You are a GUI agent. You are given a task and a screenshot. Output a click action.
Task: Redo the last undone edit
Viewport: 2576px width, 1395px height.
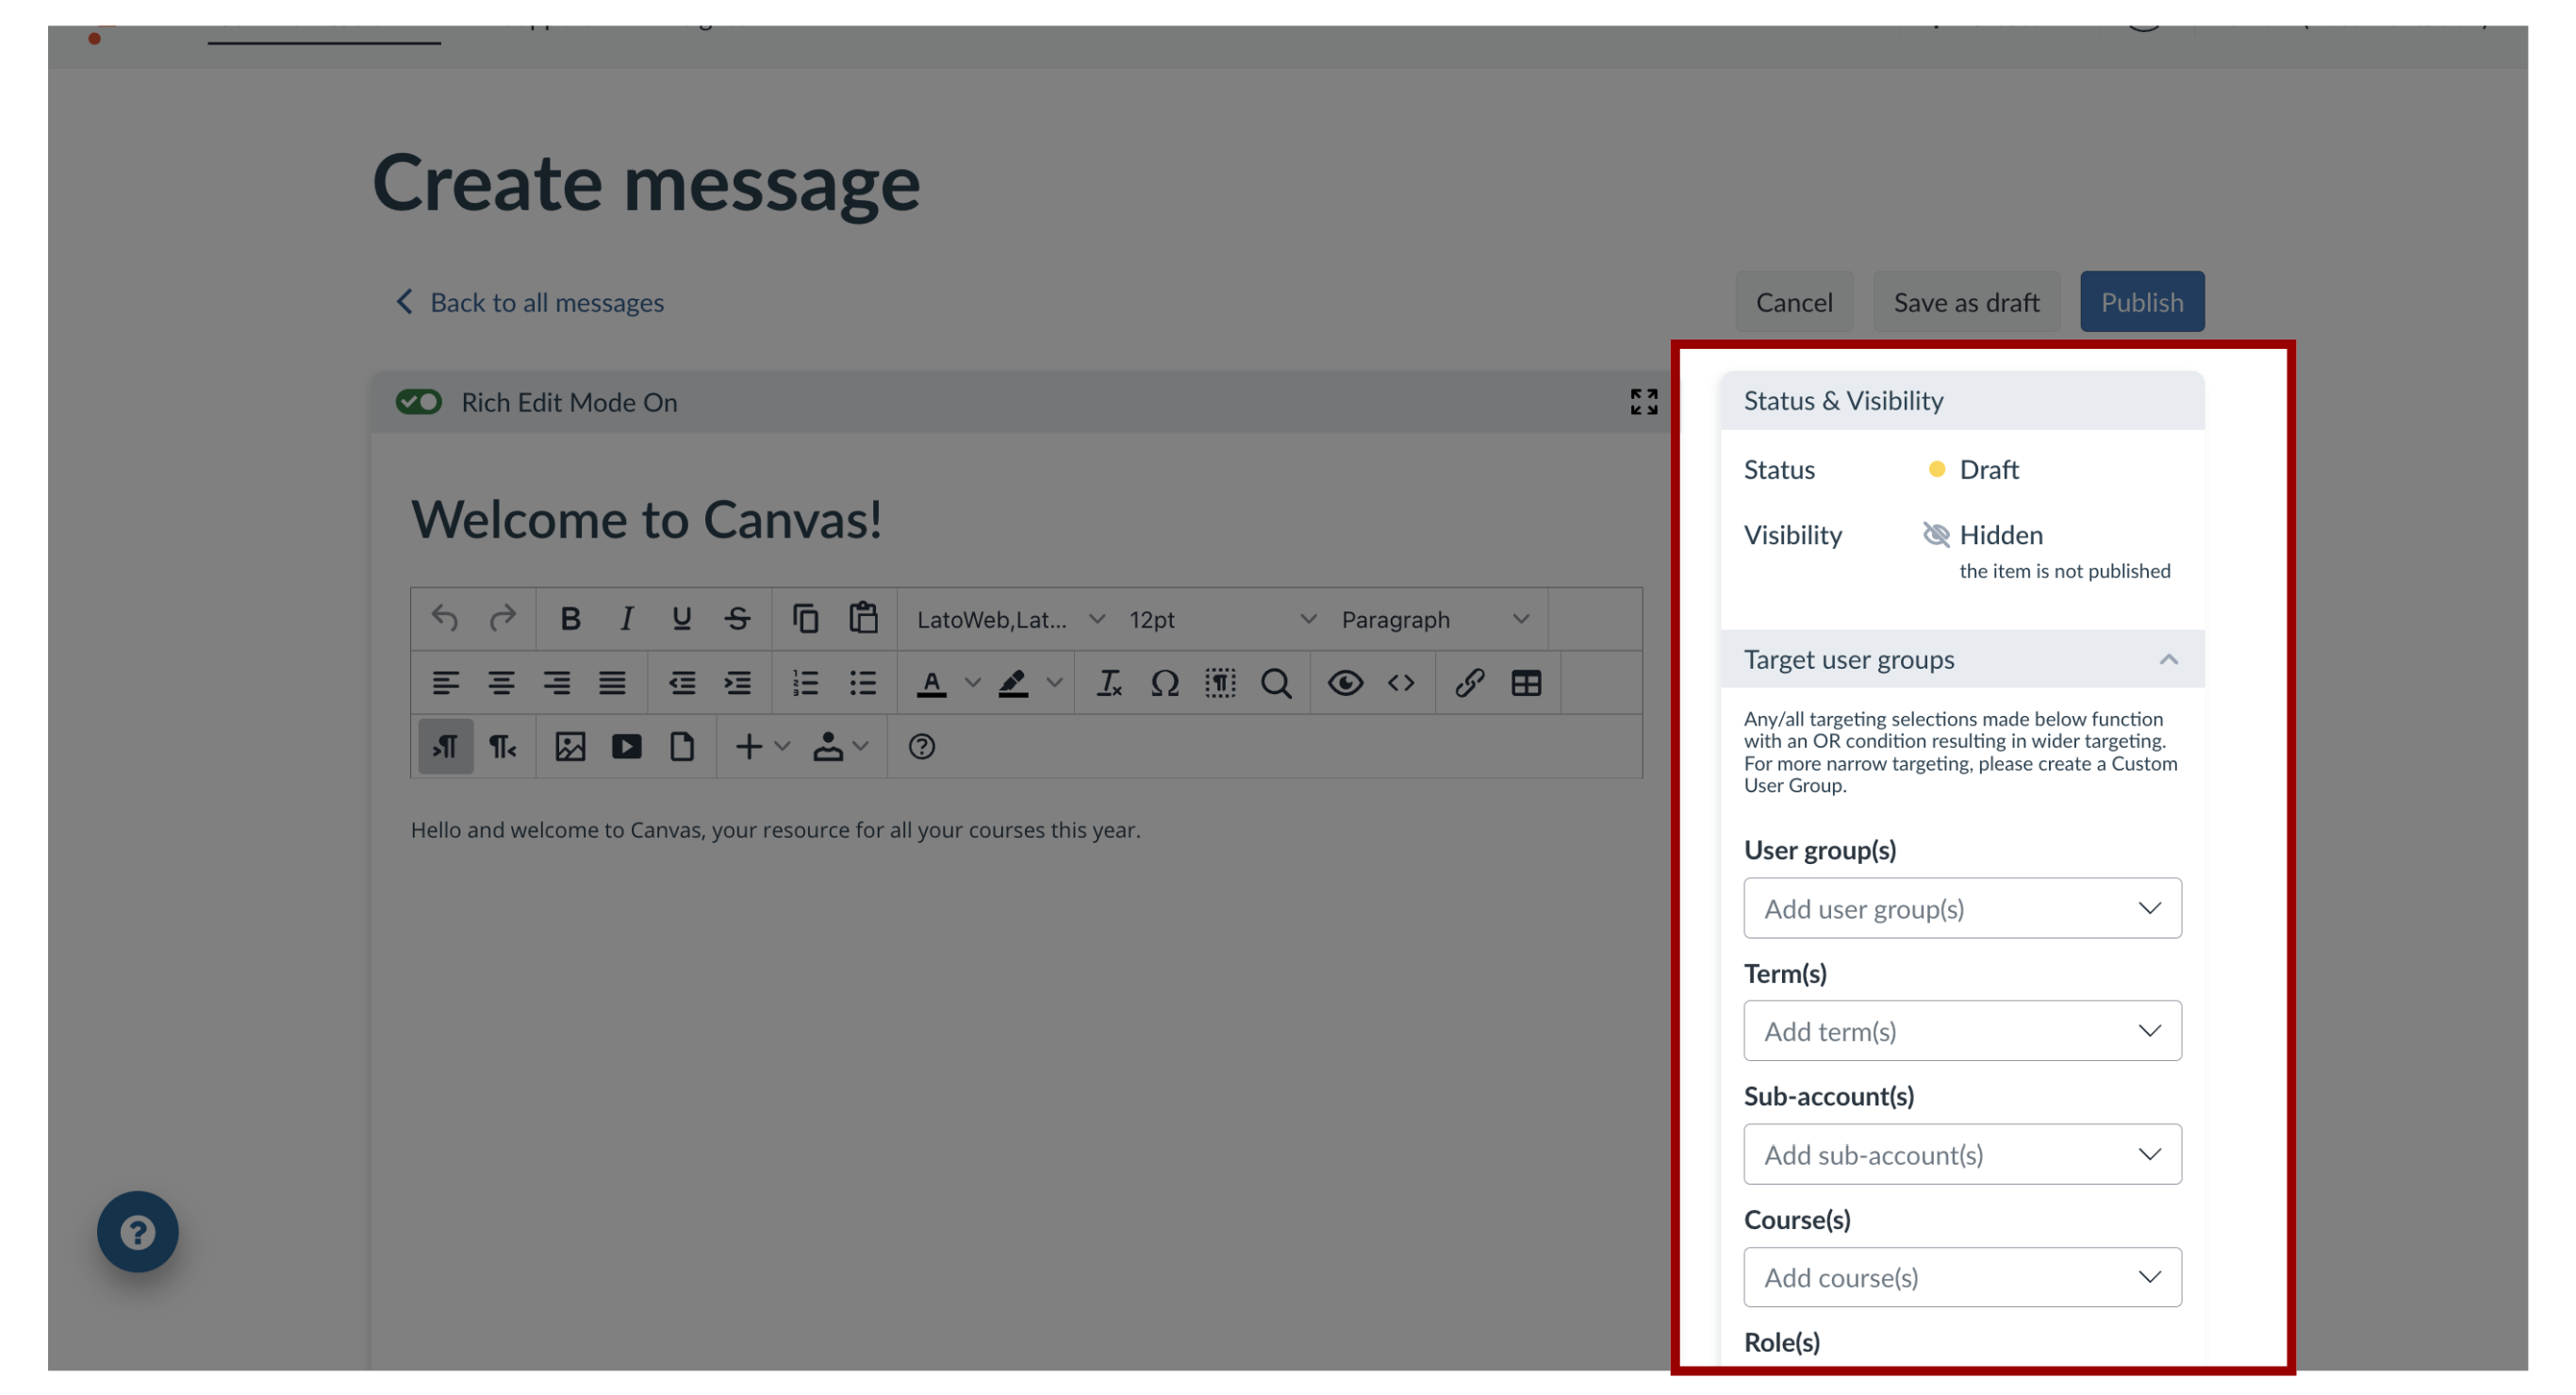502,619
